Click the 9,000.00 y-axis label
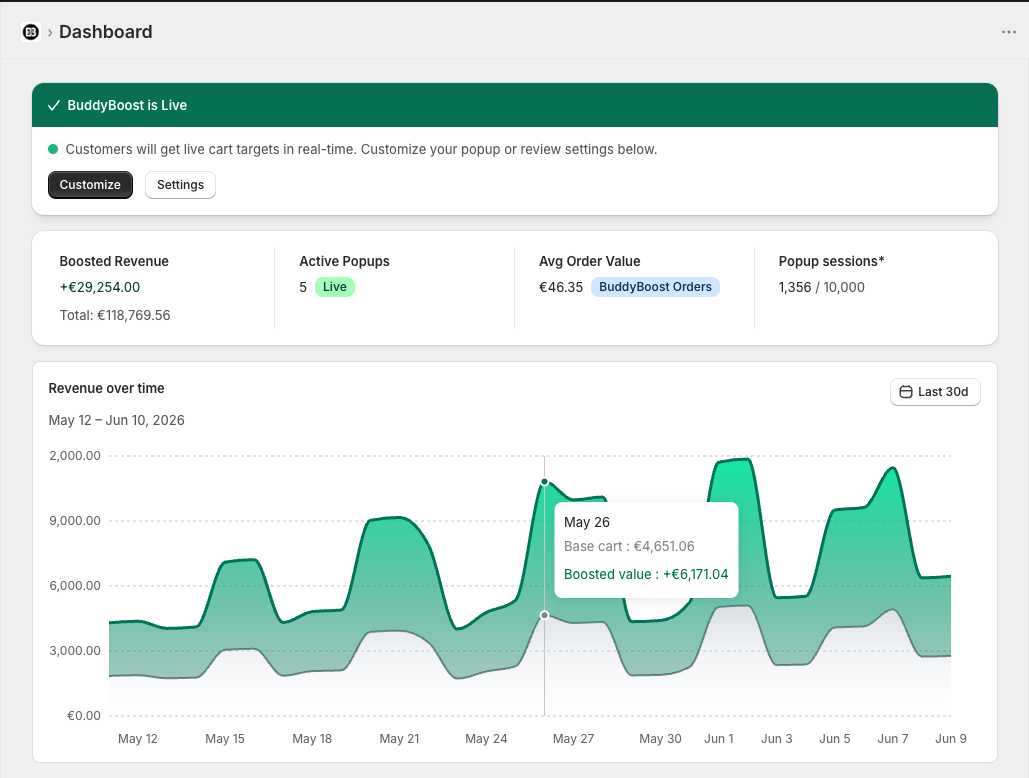This screenshot has width=1029, height=778. (x=75, y=521)
